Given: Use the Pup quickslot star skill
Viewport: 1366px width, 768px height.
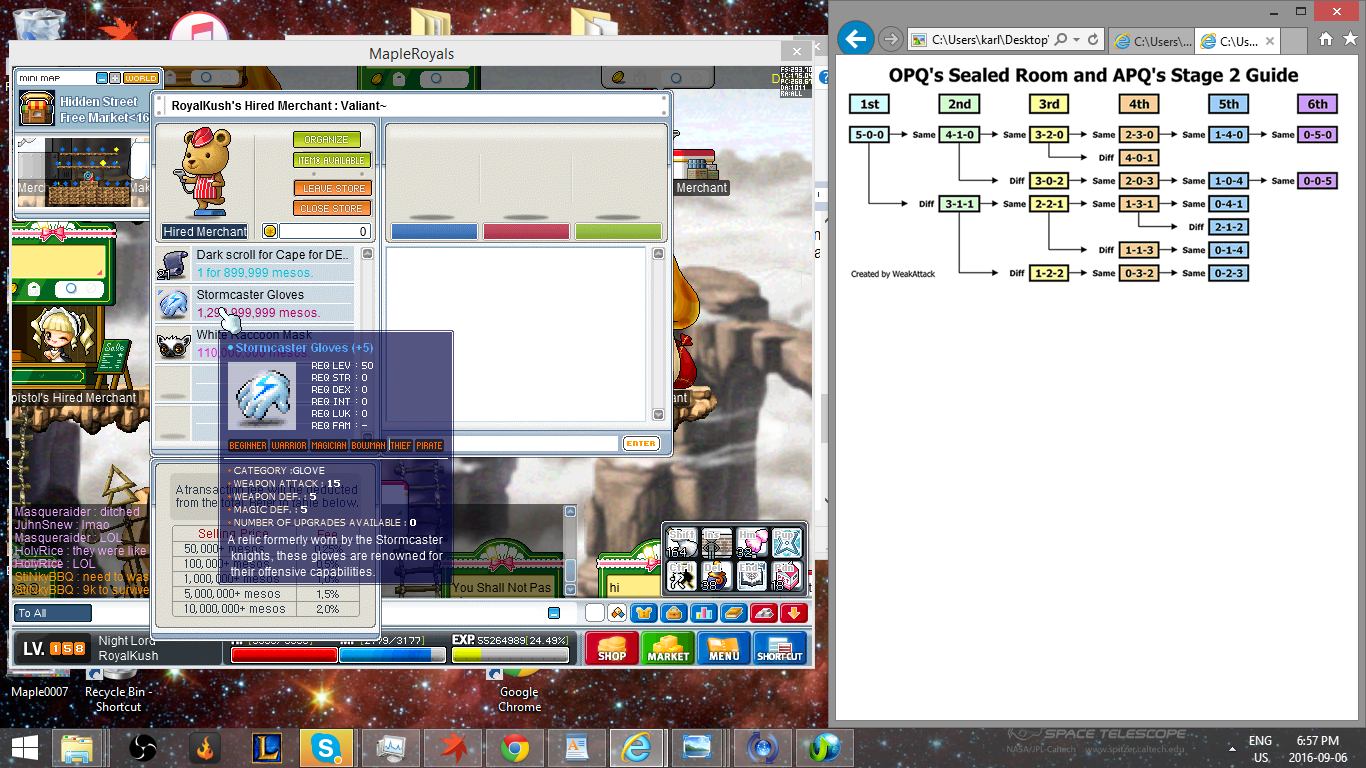Looking at the screenshot, I should [x=786, y=541].
